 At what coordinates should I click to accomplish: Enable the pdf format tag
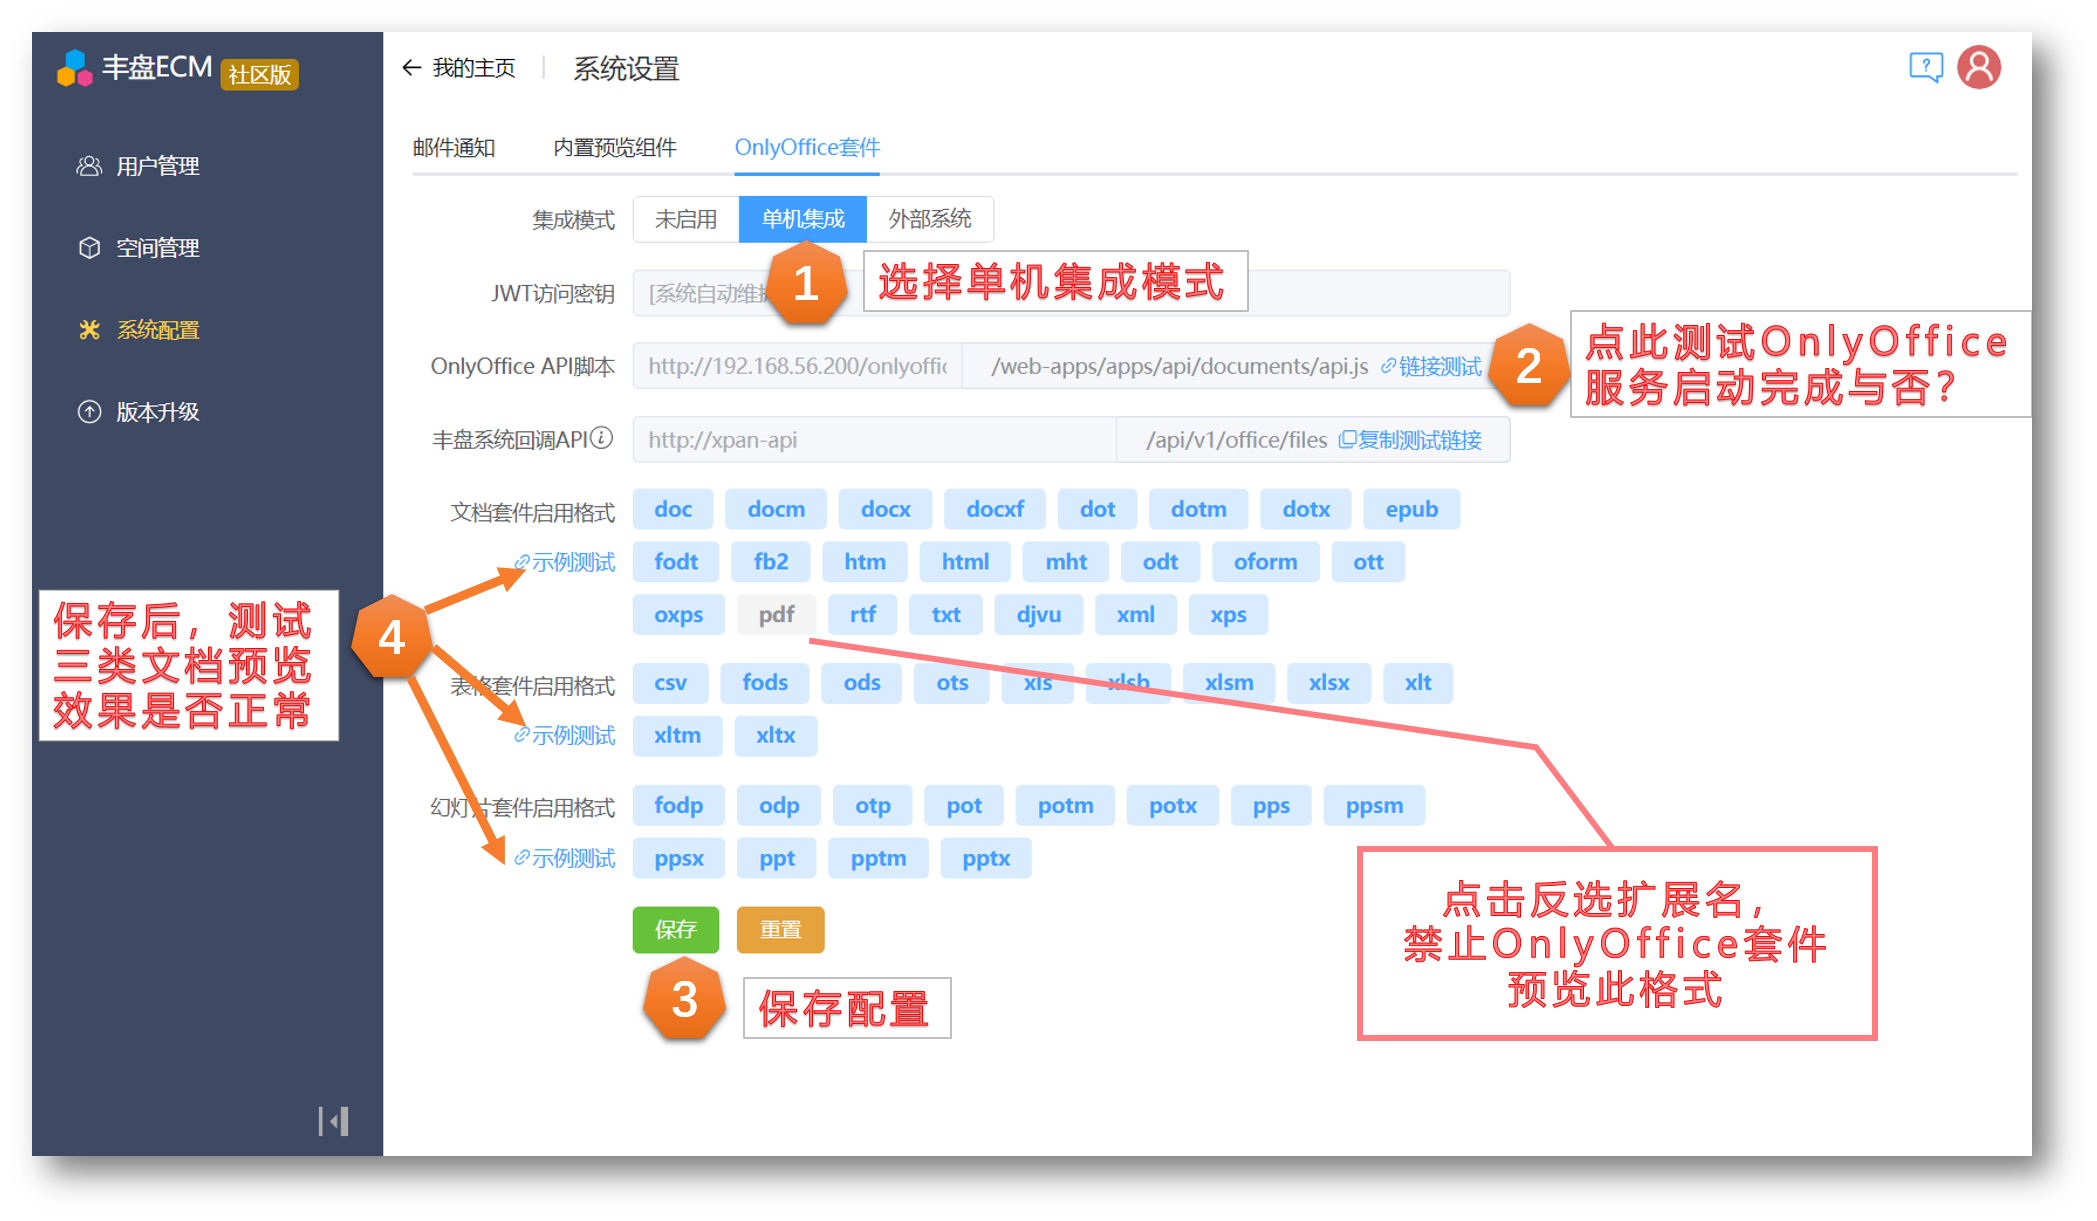pyautogui.click(x=776, y=615)
